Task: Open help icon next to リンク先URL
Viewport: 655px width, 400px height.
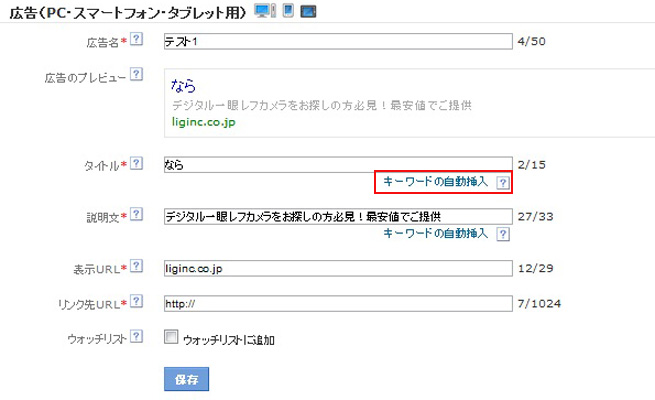Action: (136, 301)
